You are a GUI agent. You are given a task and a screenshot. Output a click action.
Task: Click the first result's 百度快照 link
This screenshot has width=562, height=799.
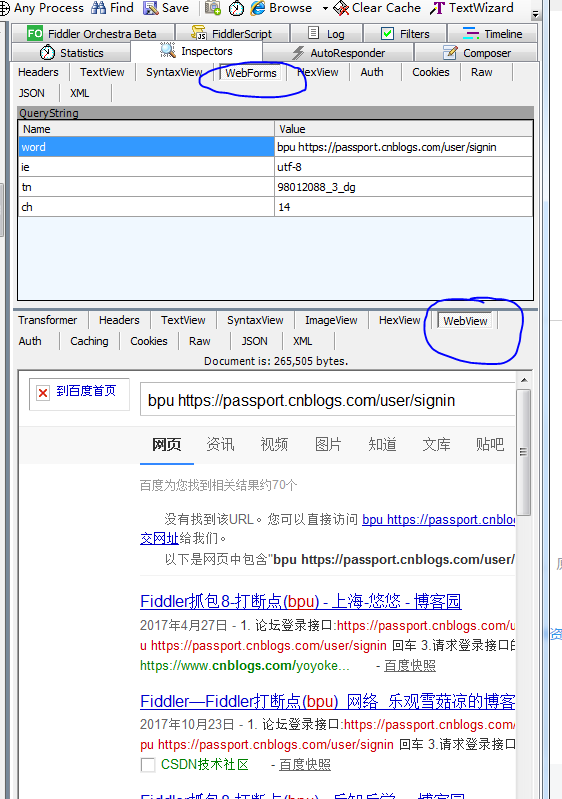pyautogui.click(x=410, y=666)
